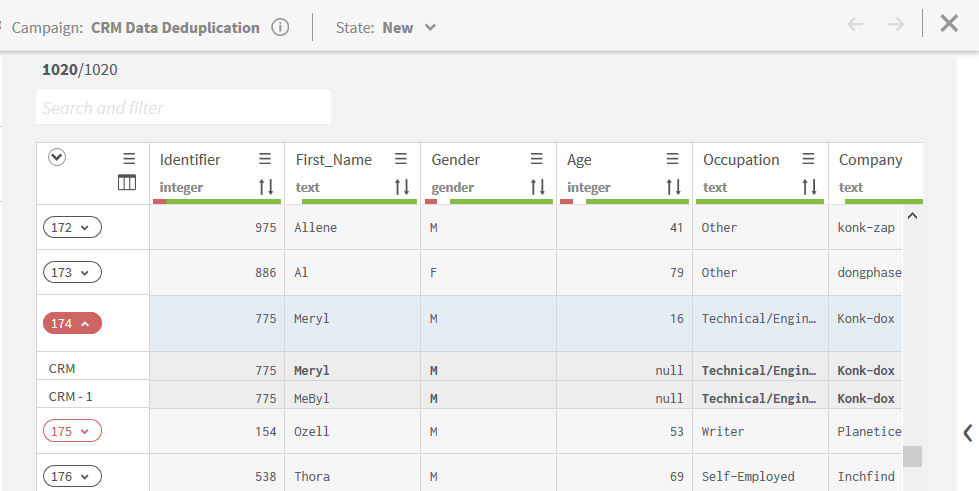
Task: Sort by the First_Name column arrows
Action: [x=401, y=187]
